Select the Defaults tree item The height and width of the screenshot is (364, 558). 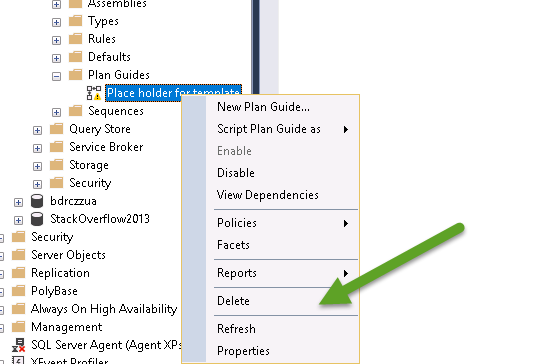(x=109, y=57)
